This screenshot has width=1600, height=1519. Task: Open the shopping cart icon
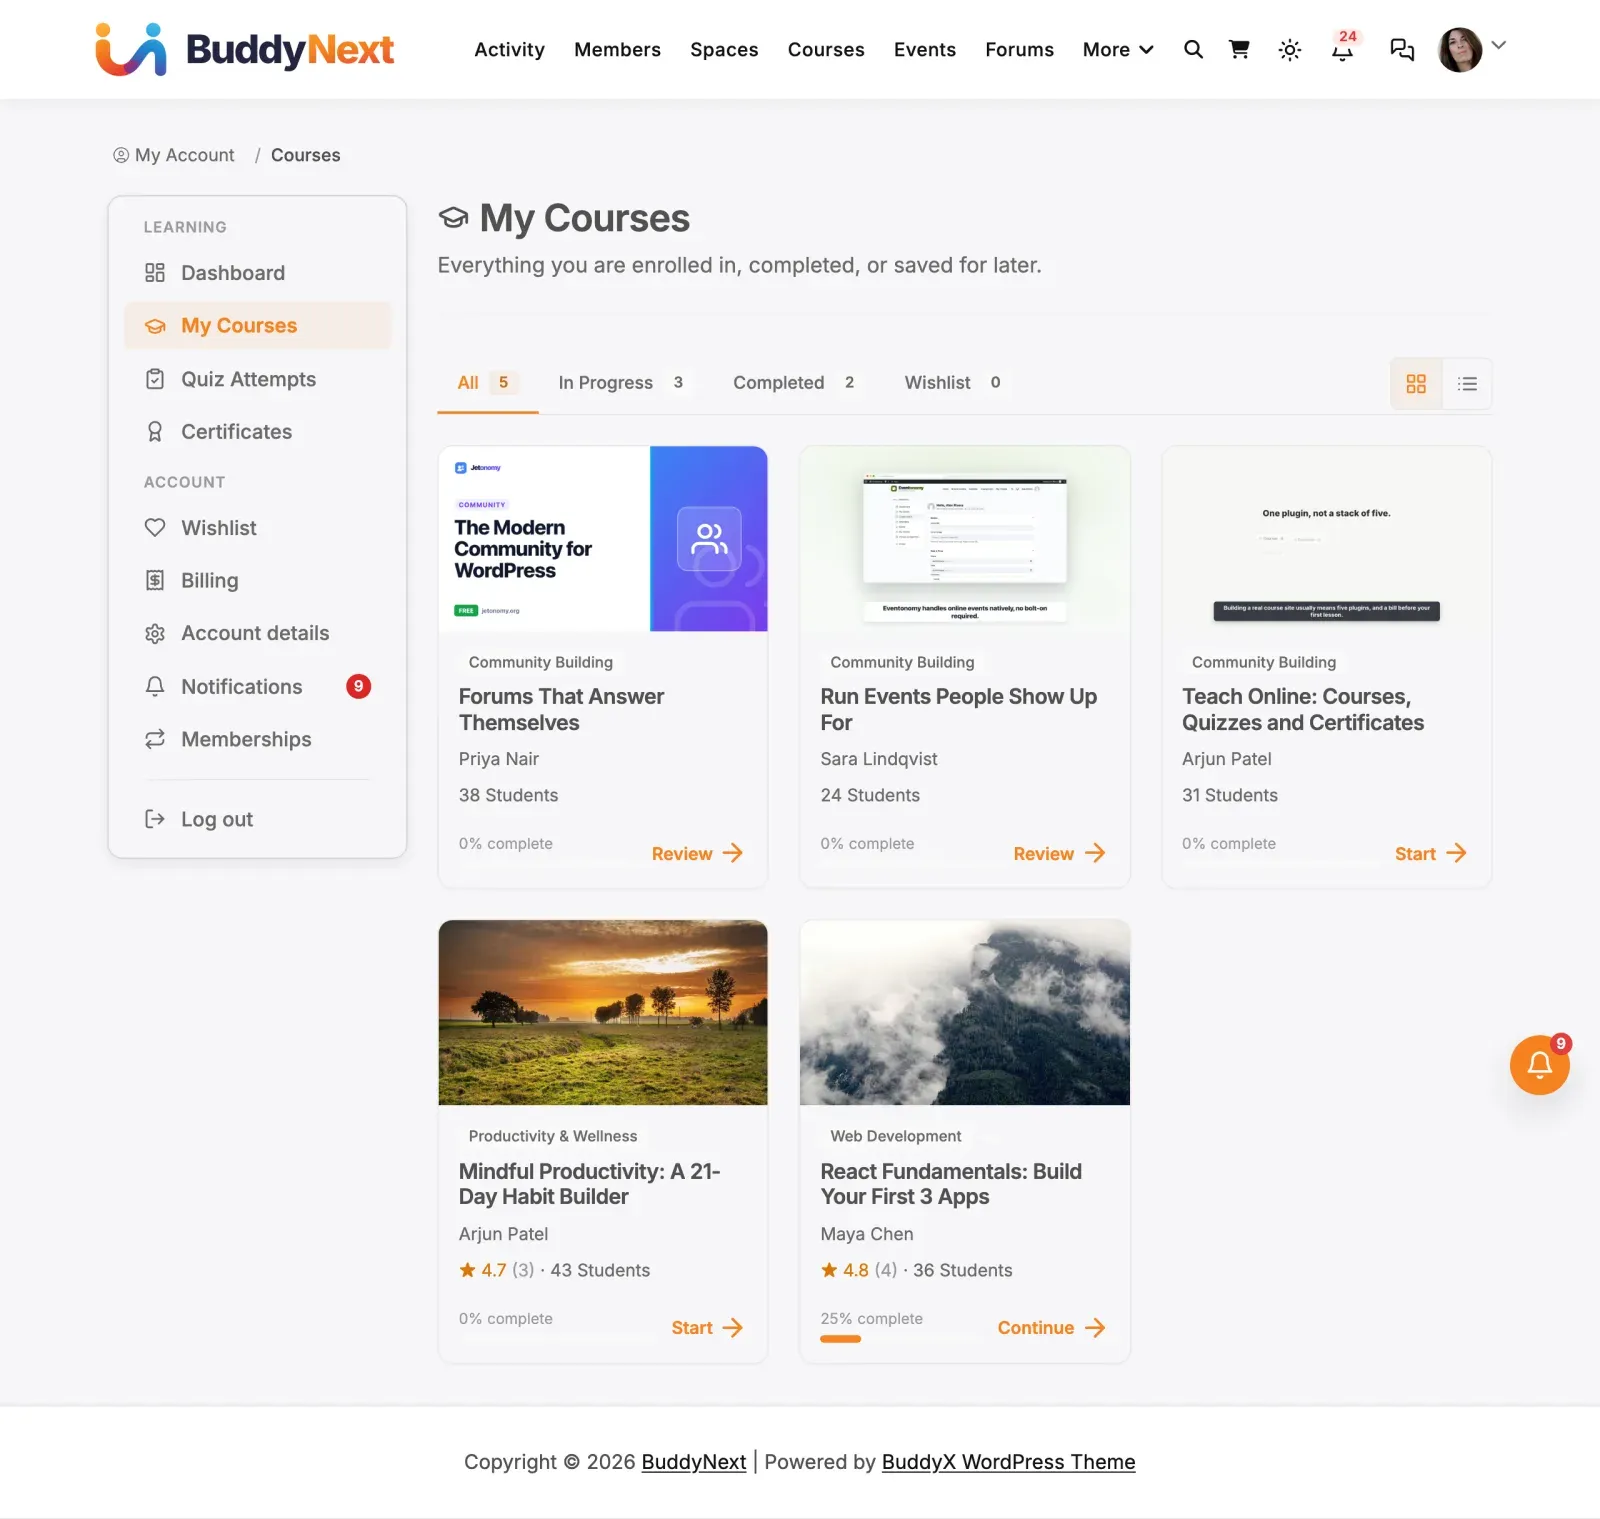tap(1239, 49)
